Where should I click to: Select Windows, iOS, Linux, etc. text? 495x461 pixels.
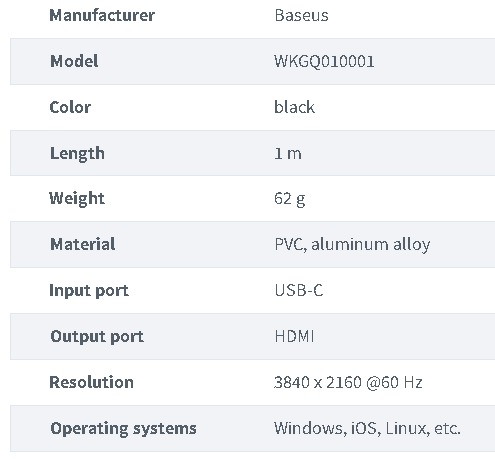(x=367, y=428)
